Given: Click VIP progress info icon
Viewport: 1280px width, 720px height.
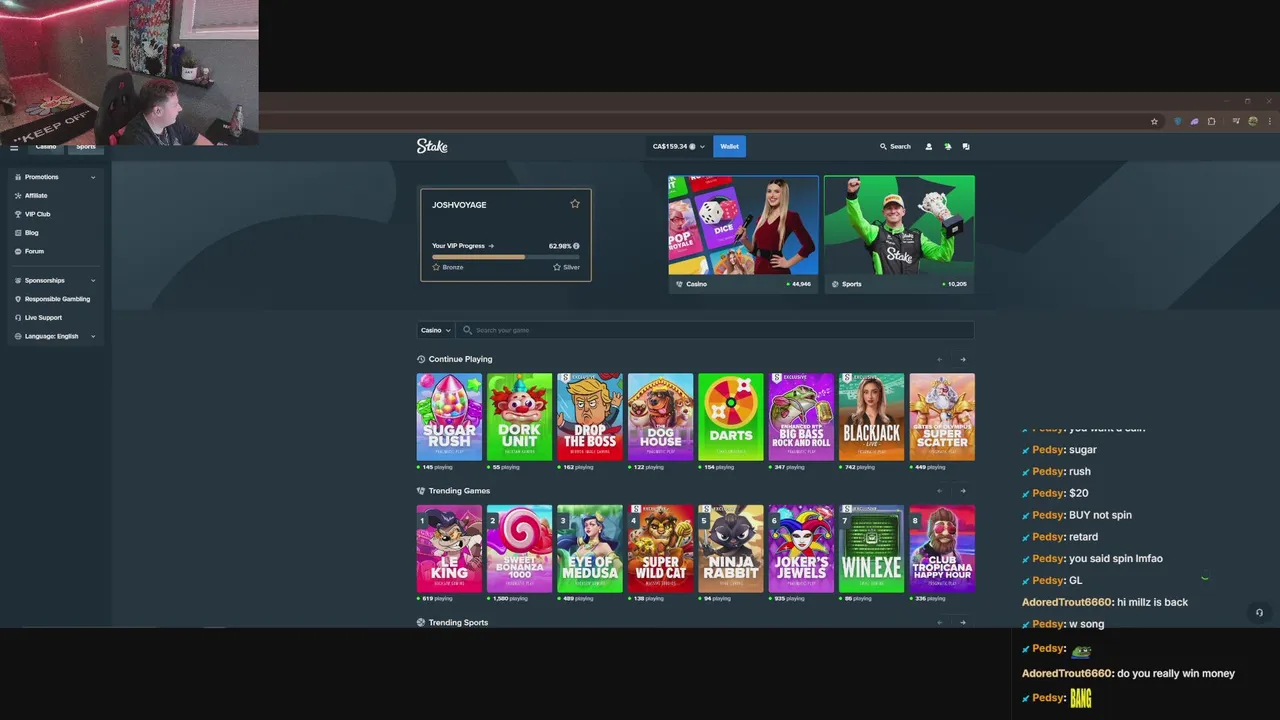Looking at the screenshot, I should click(x=576, y=246).
